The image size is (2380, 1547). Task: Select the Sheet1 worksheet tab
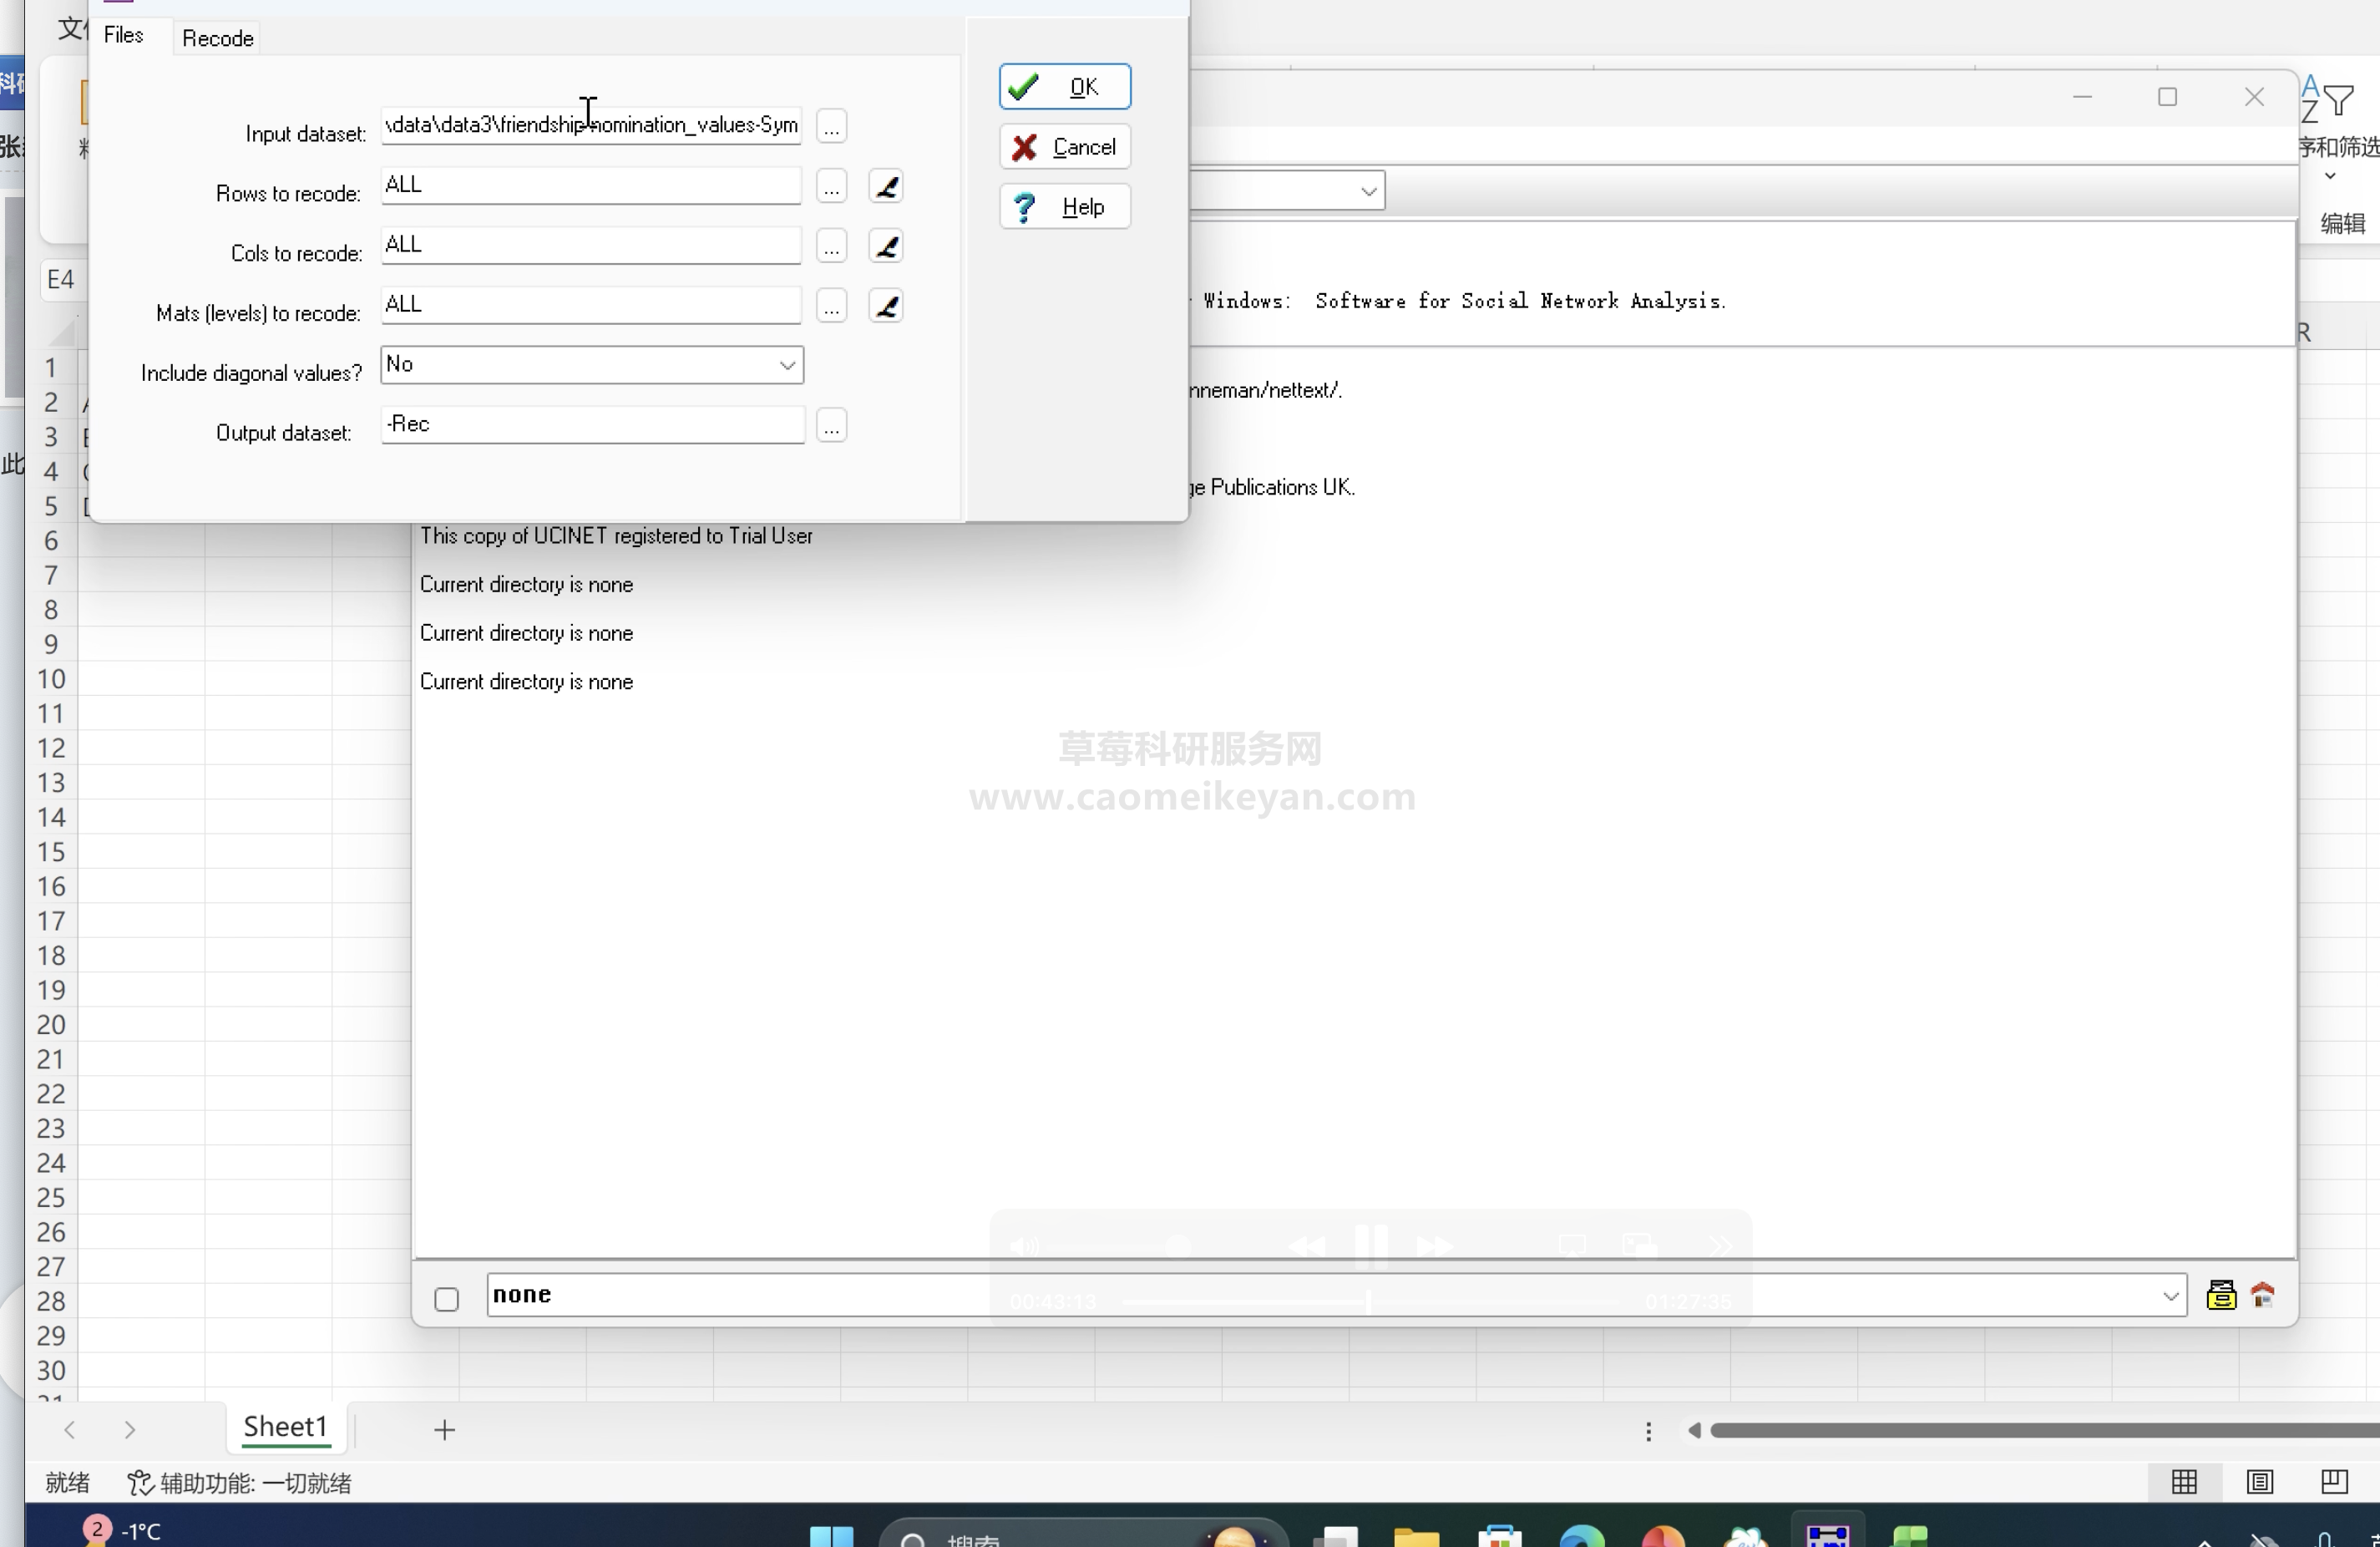click(285, 1427)
